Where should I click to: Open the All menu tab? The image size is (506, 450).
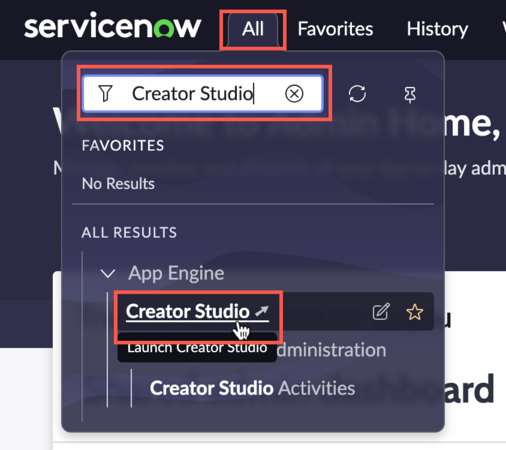pos(253,29)
